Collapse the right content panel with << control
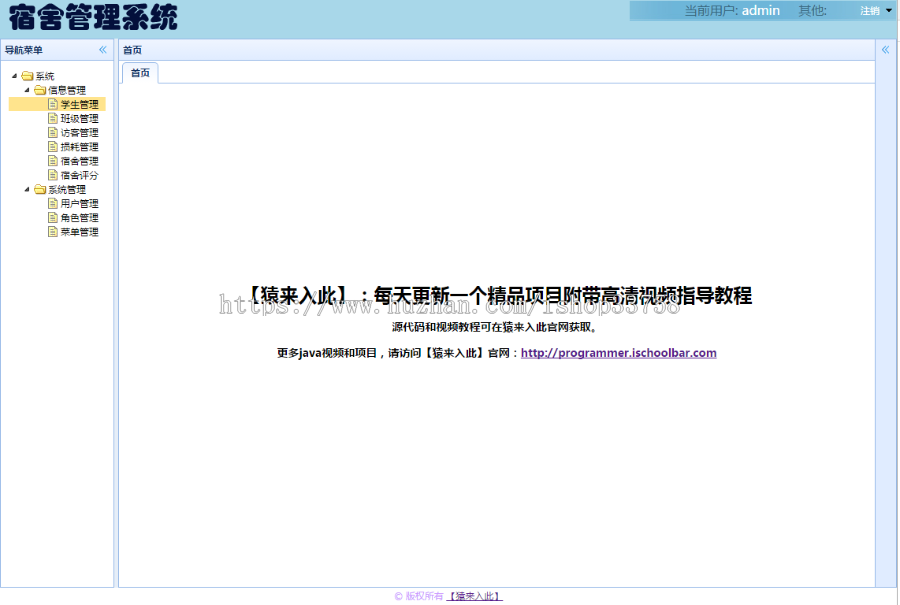 click(885, 49)
